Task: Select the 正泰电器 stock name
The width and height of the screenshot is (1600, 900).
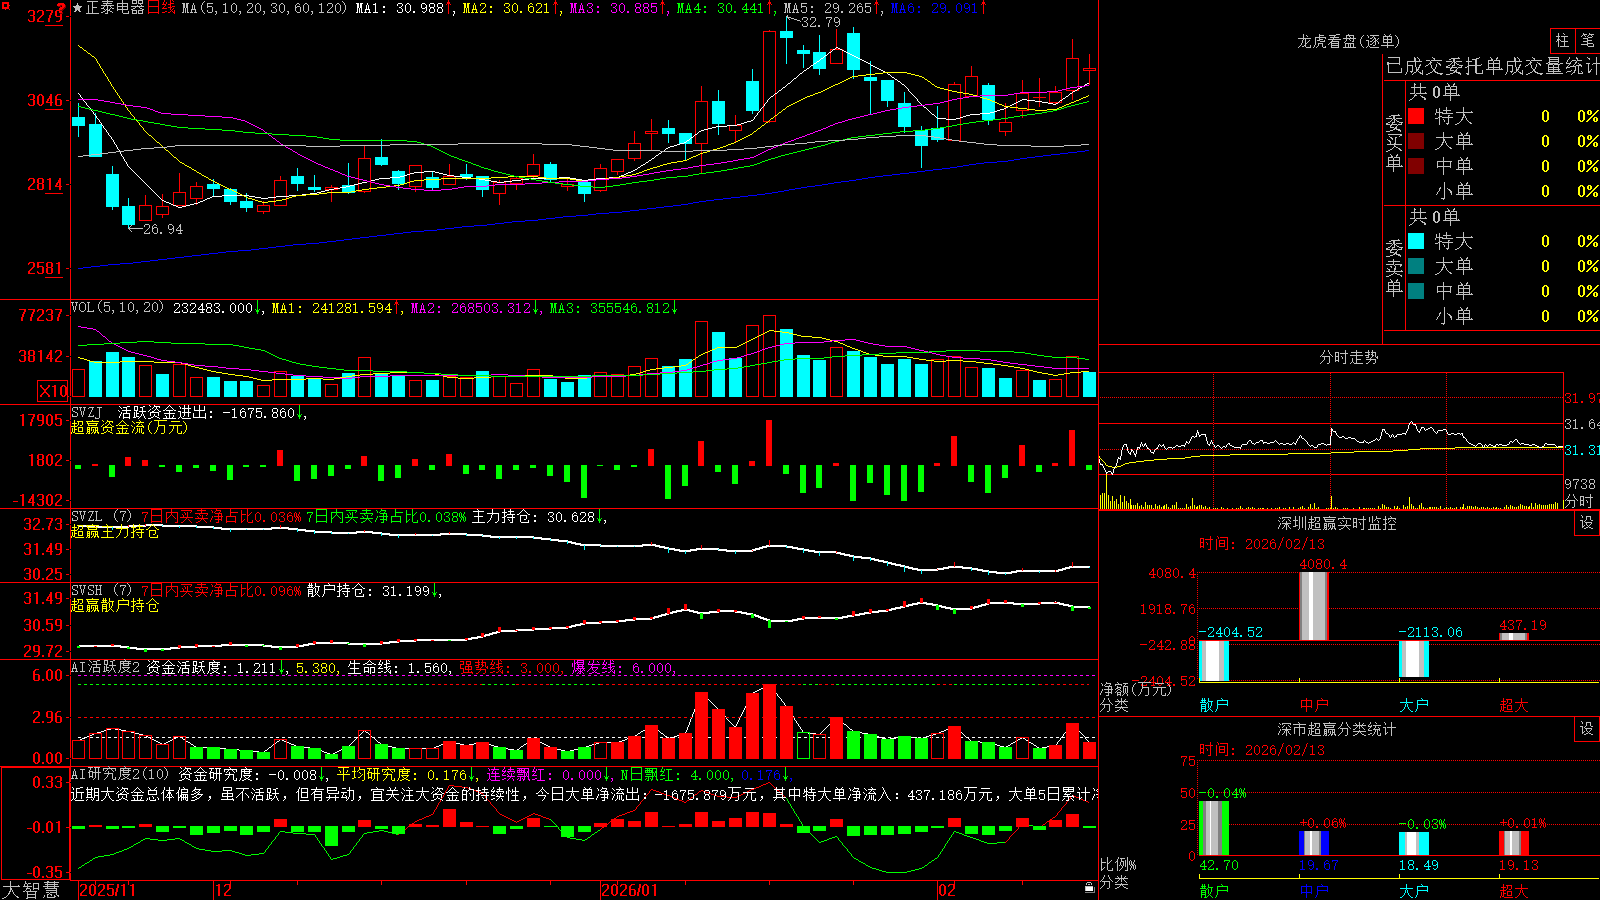Action: click(115, 8)
